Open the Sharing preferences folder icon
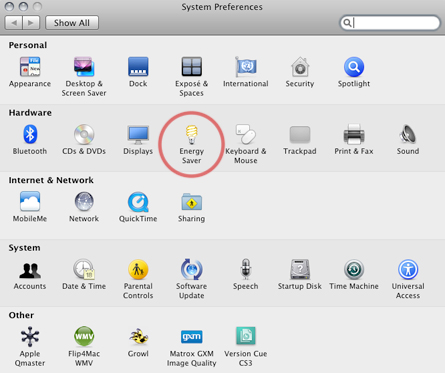 [191, 202]
